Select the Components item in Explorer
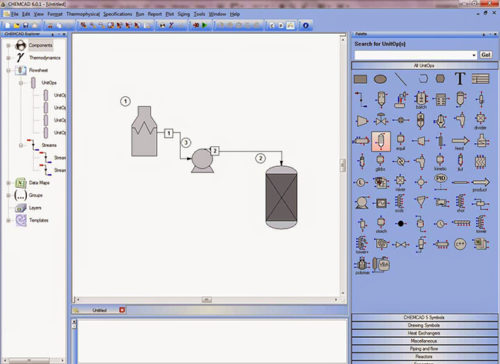This screenshot has width=500, height=364. (40, 45)
